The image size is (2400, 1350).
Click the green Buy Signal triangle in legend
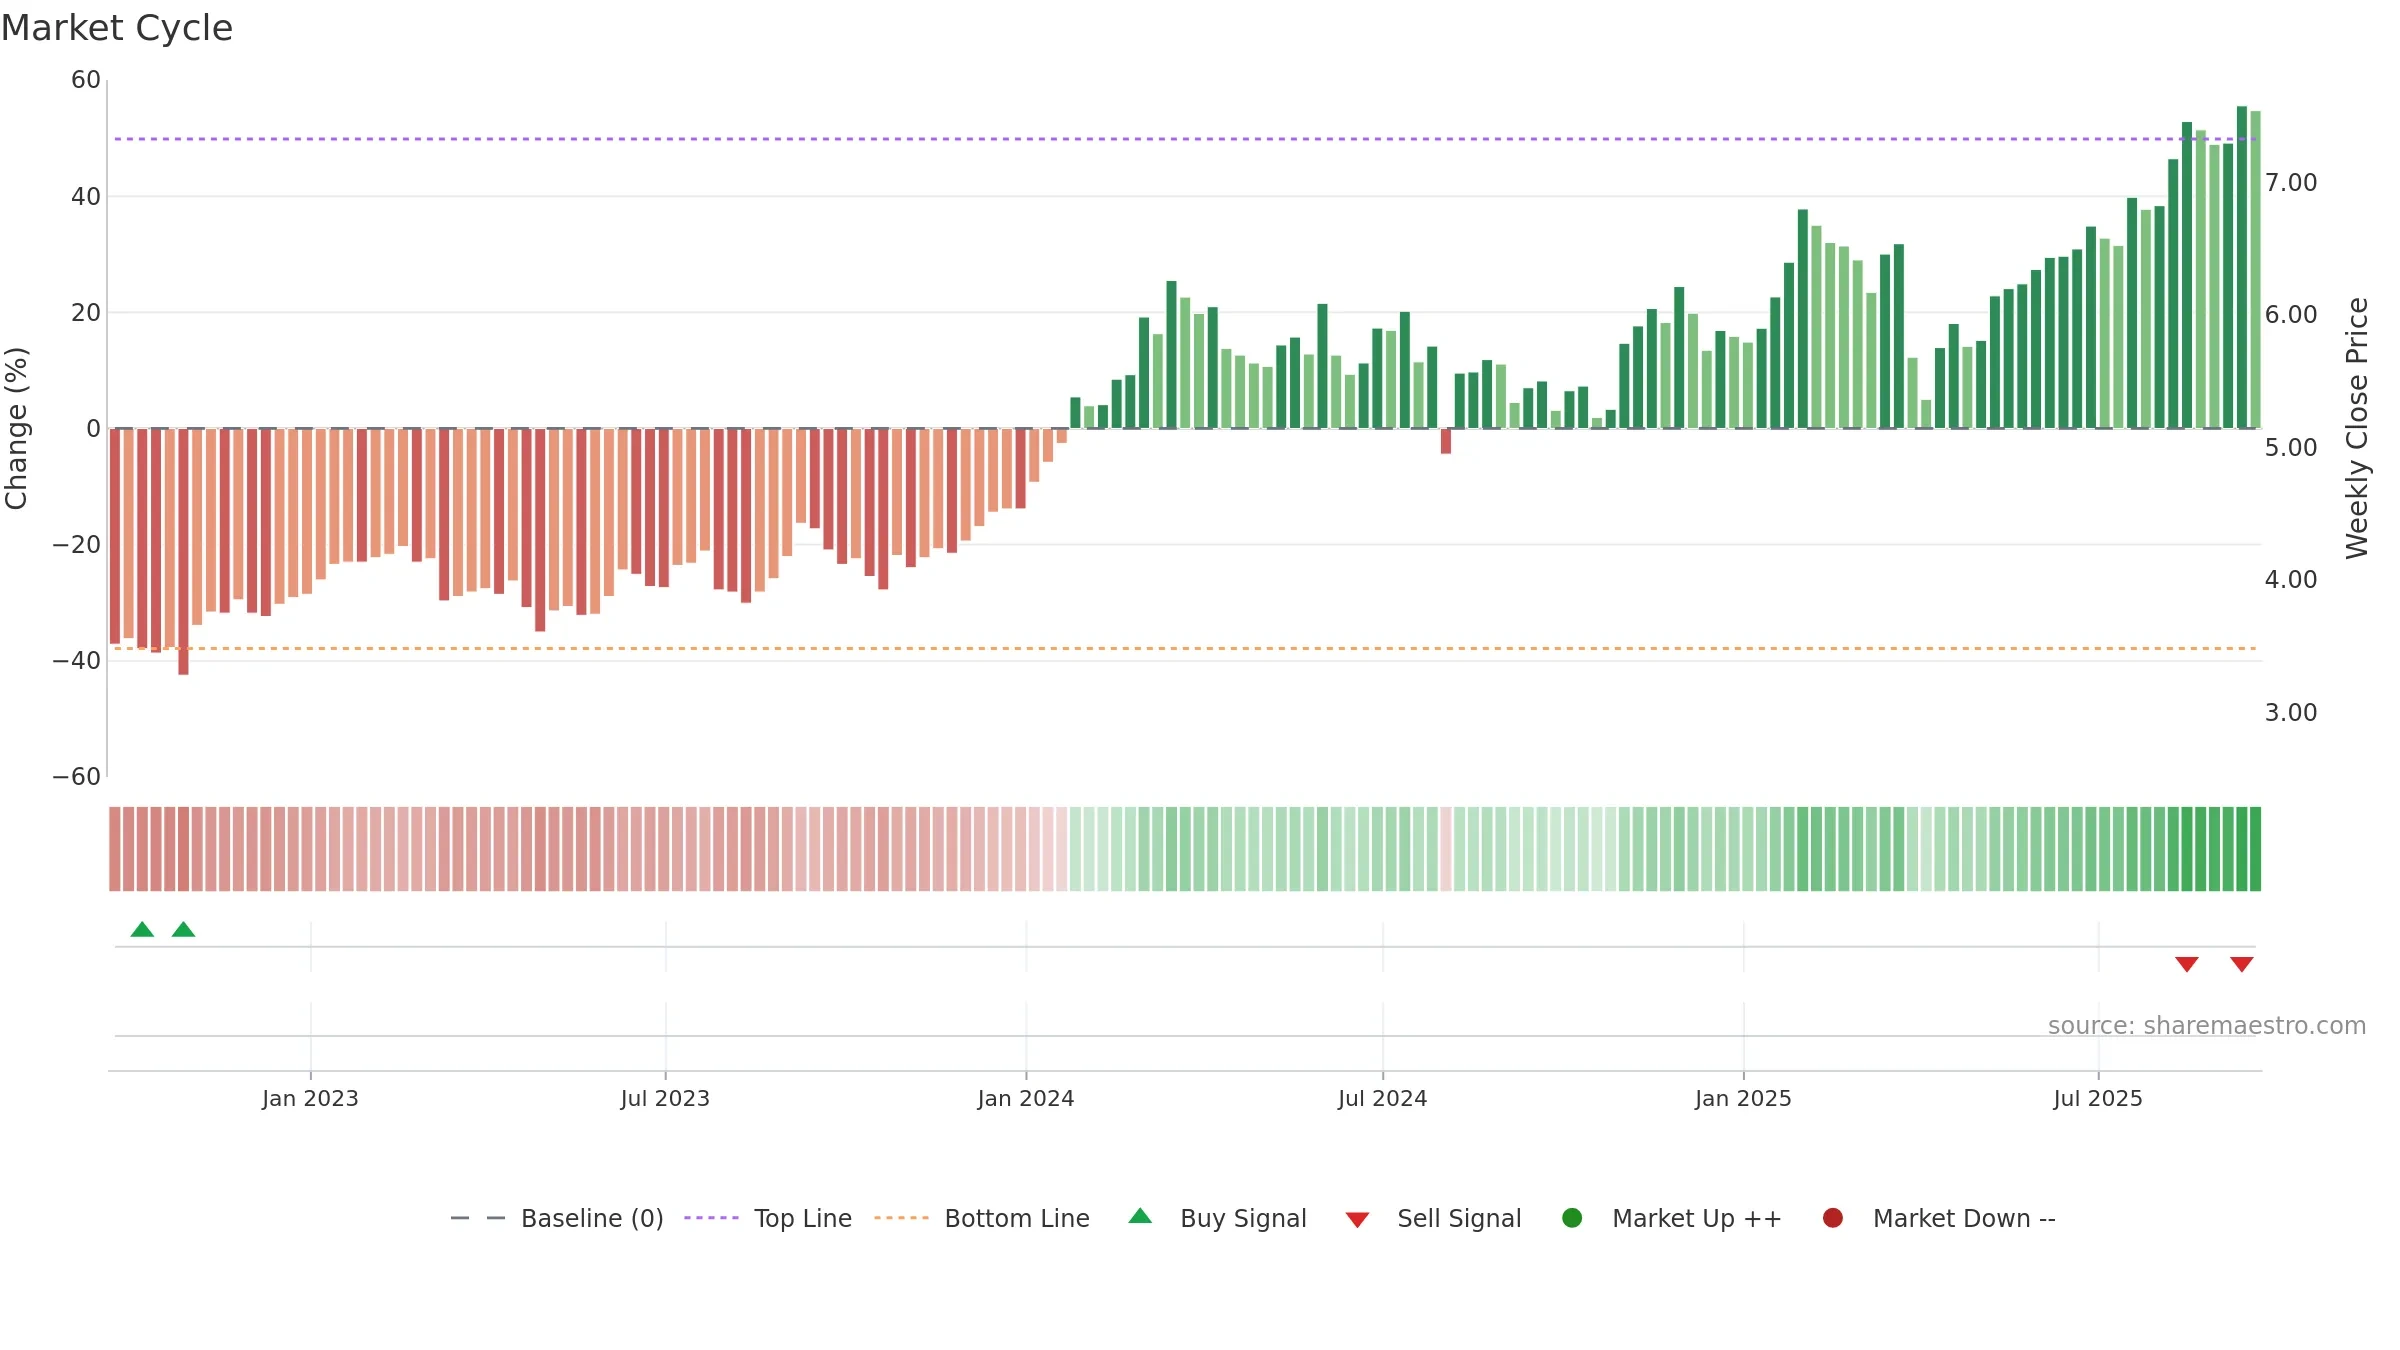1140,1216
